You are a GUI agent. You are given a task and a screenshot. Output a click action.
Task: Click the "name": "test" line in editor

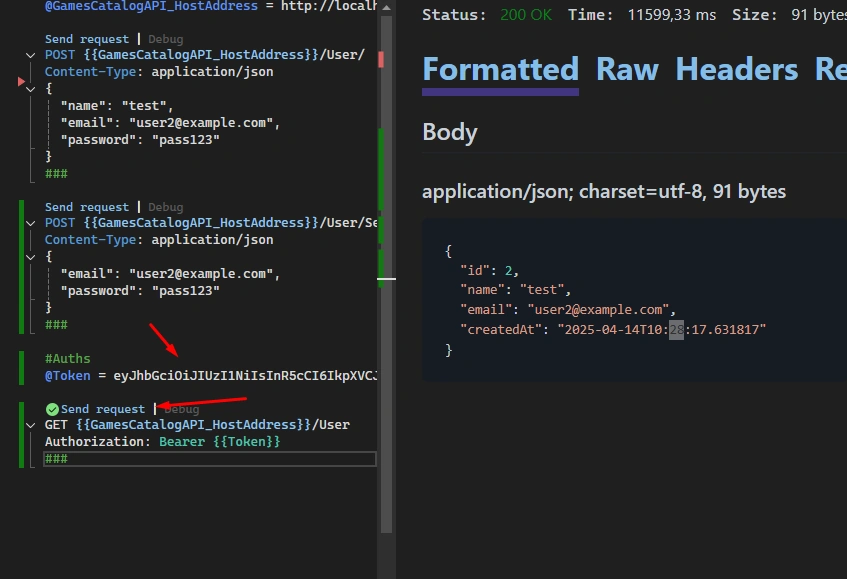click(117, 106)
